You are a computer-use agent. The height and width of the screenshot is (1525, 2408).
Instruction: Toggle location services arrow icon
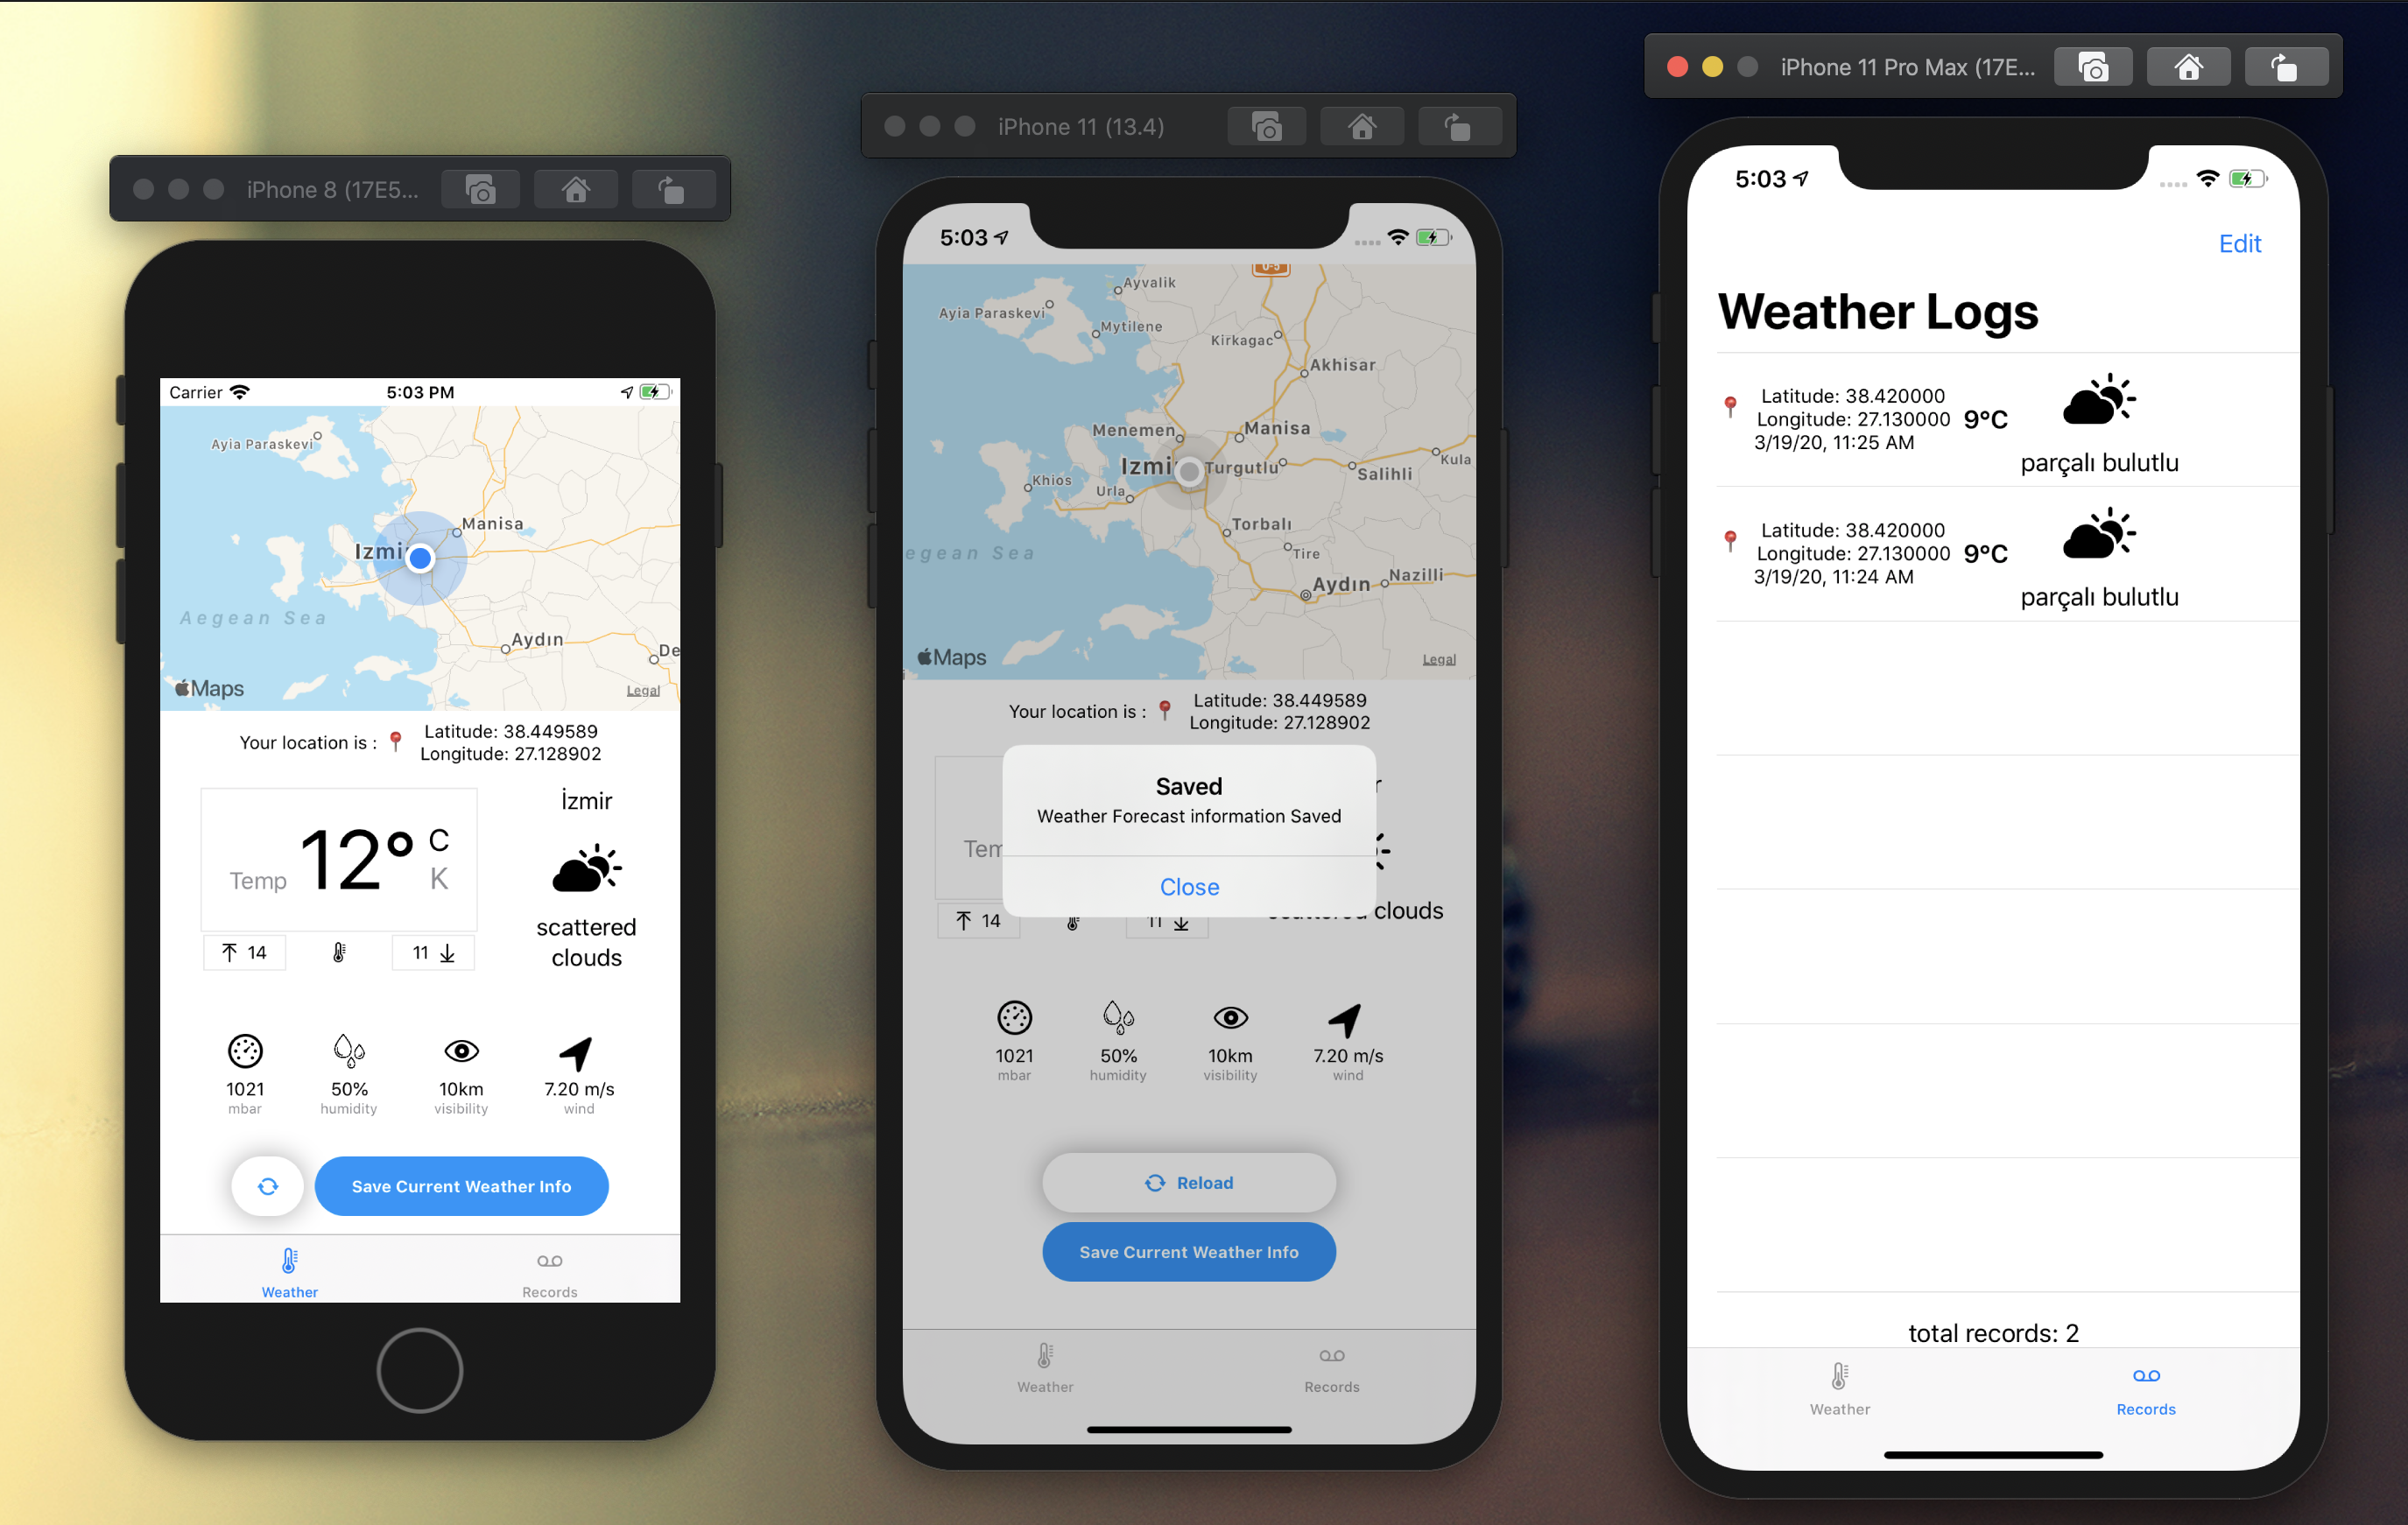627,390
